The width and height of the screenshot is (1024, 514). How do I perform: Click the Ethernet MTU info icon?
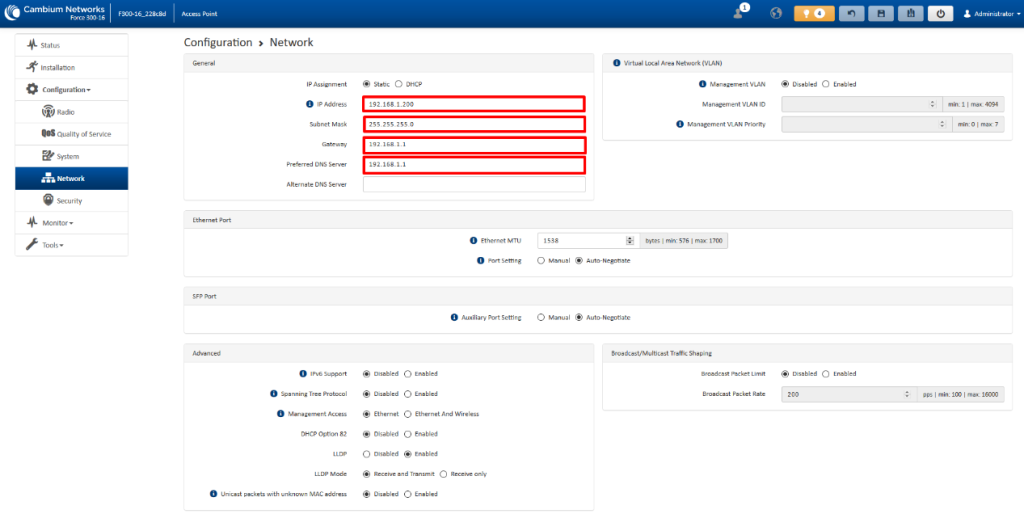(473, 240)
